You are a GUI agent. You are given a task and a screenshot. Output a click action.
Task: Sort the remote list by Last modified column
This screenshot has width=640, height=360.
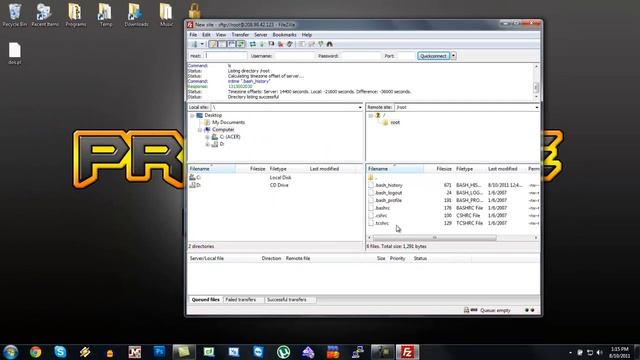pos(506,169)
